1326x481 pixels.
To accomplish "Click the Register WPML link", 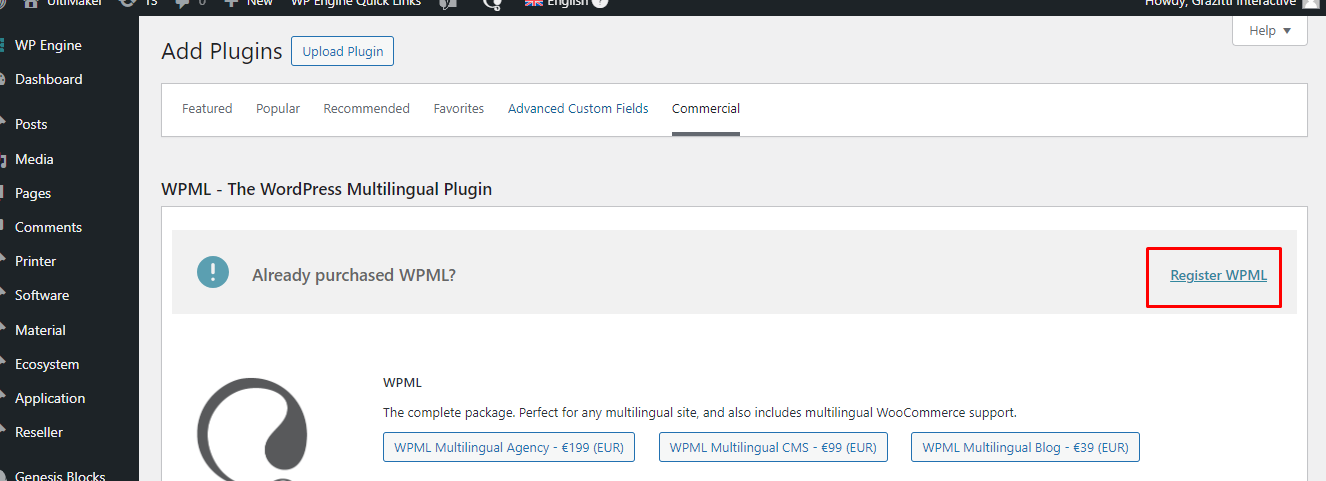I will 1218,275.
